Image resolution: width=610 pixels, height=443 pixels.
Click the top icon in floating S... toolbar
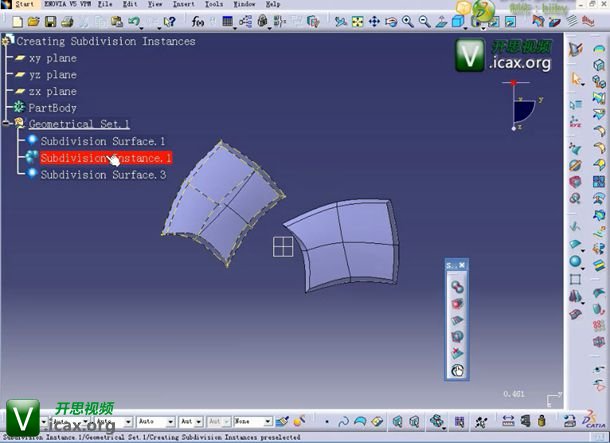coord(457,286)
